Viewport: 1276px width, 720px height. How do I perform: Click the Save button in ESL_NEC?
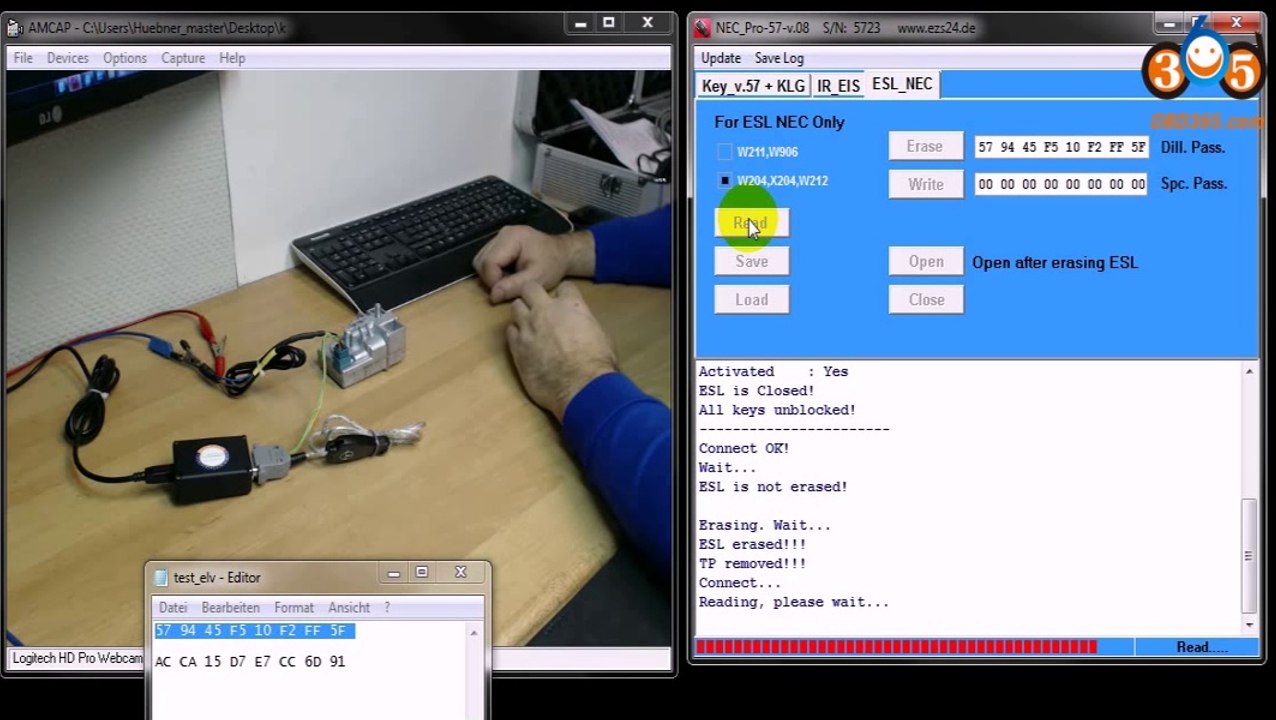click(751, 261)
